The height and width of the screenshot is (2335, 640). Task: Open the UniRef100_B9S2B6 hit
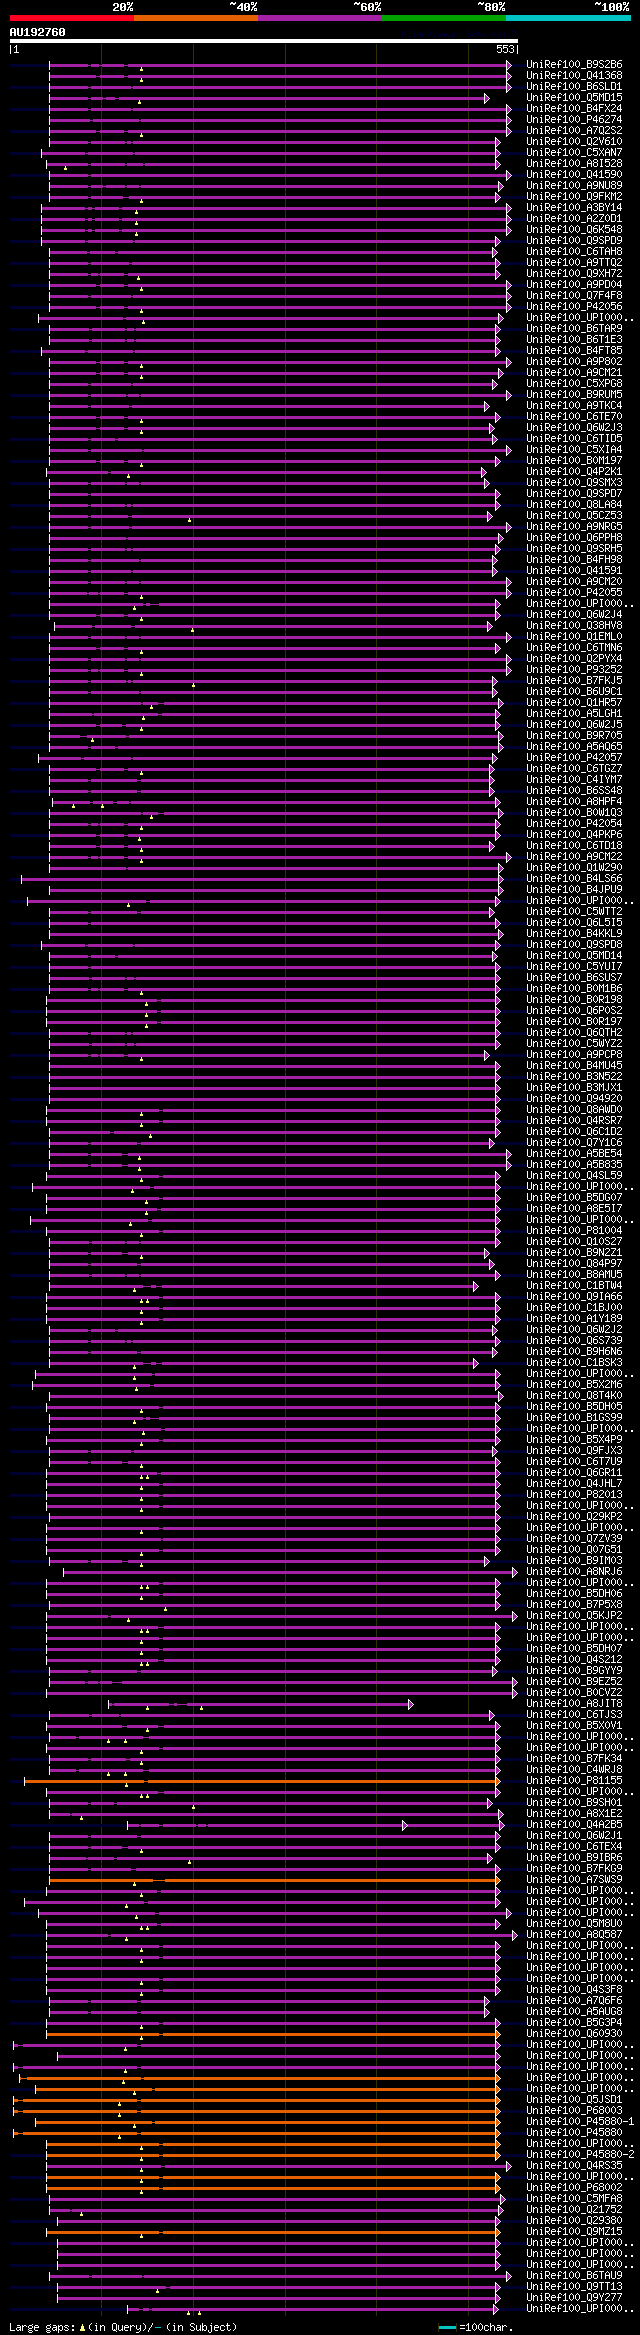pyautogui.click(x=574, y=65)
